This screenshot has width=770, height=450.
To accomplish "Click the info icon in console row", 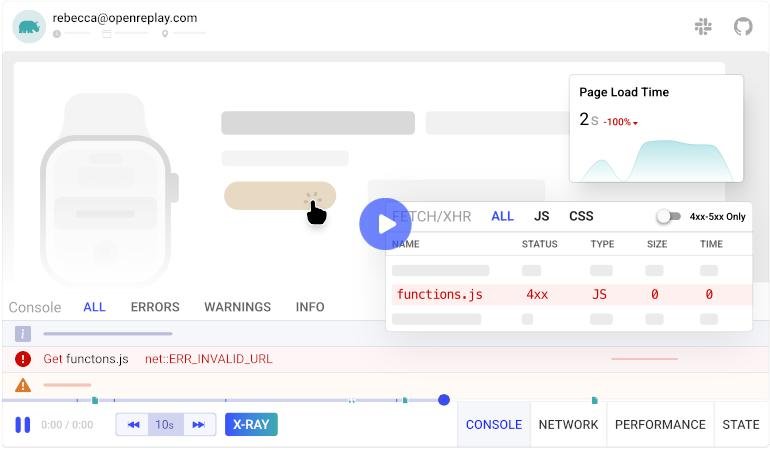I will tap(23, 334).
